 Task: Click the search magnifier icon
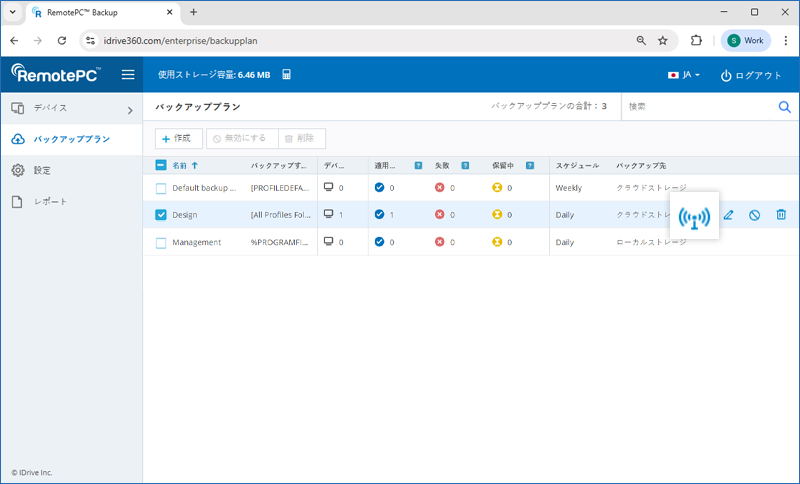tap(784, 107)
